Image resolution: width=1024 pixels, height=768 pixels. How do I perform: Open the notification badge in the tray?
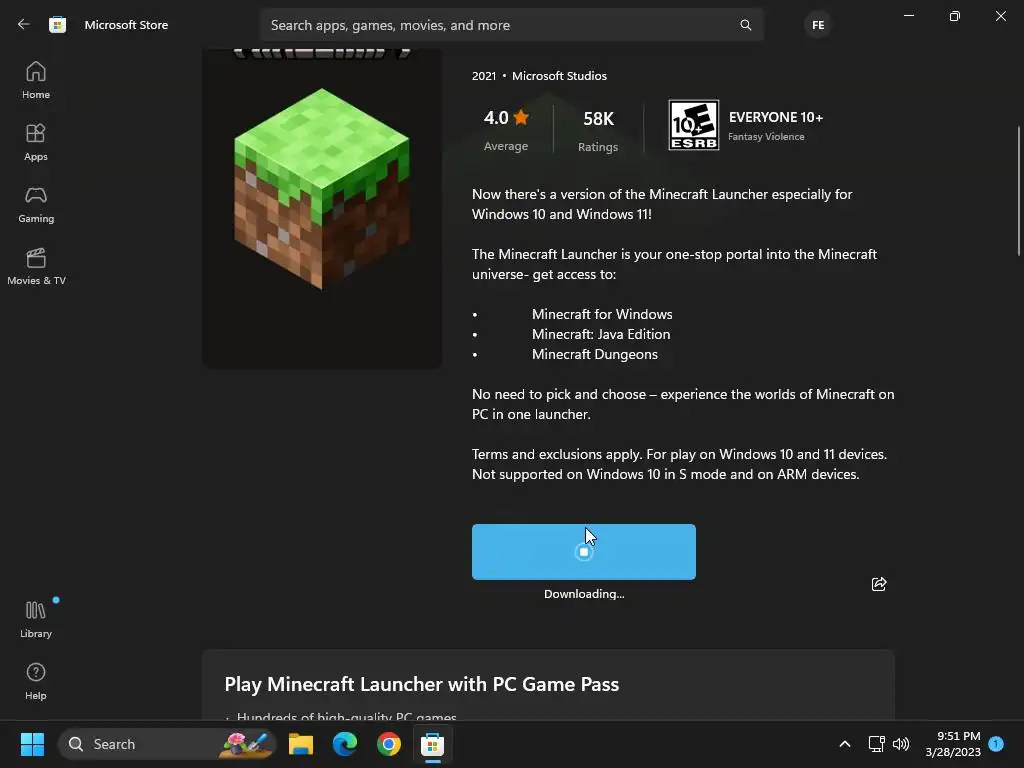tap(996, 743)
